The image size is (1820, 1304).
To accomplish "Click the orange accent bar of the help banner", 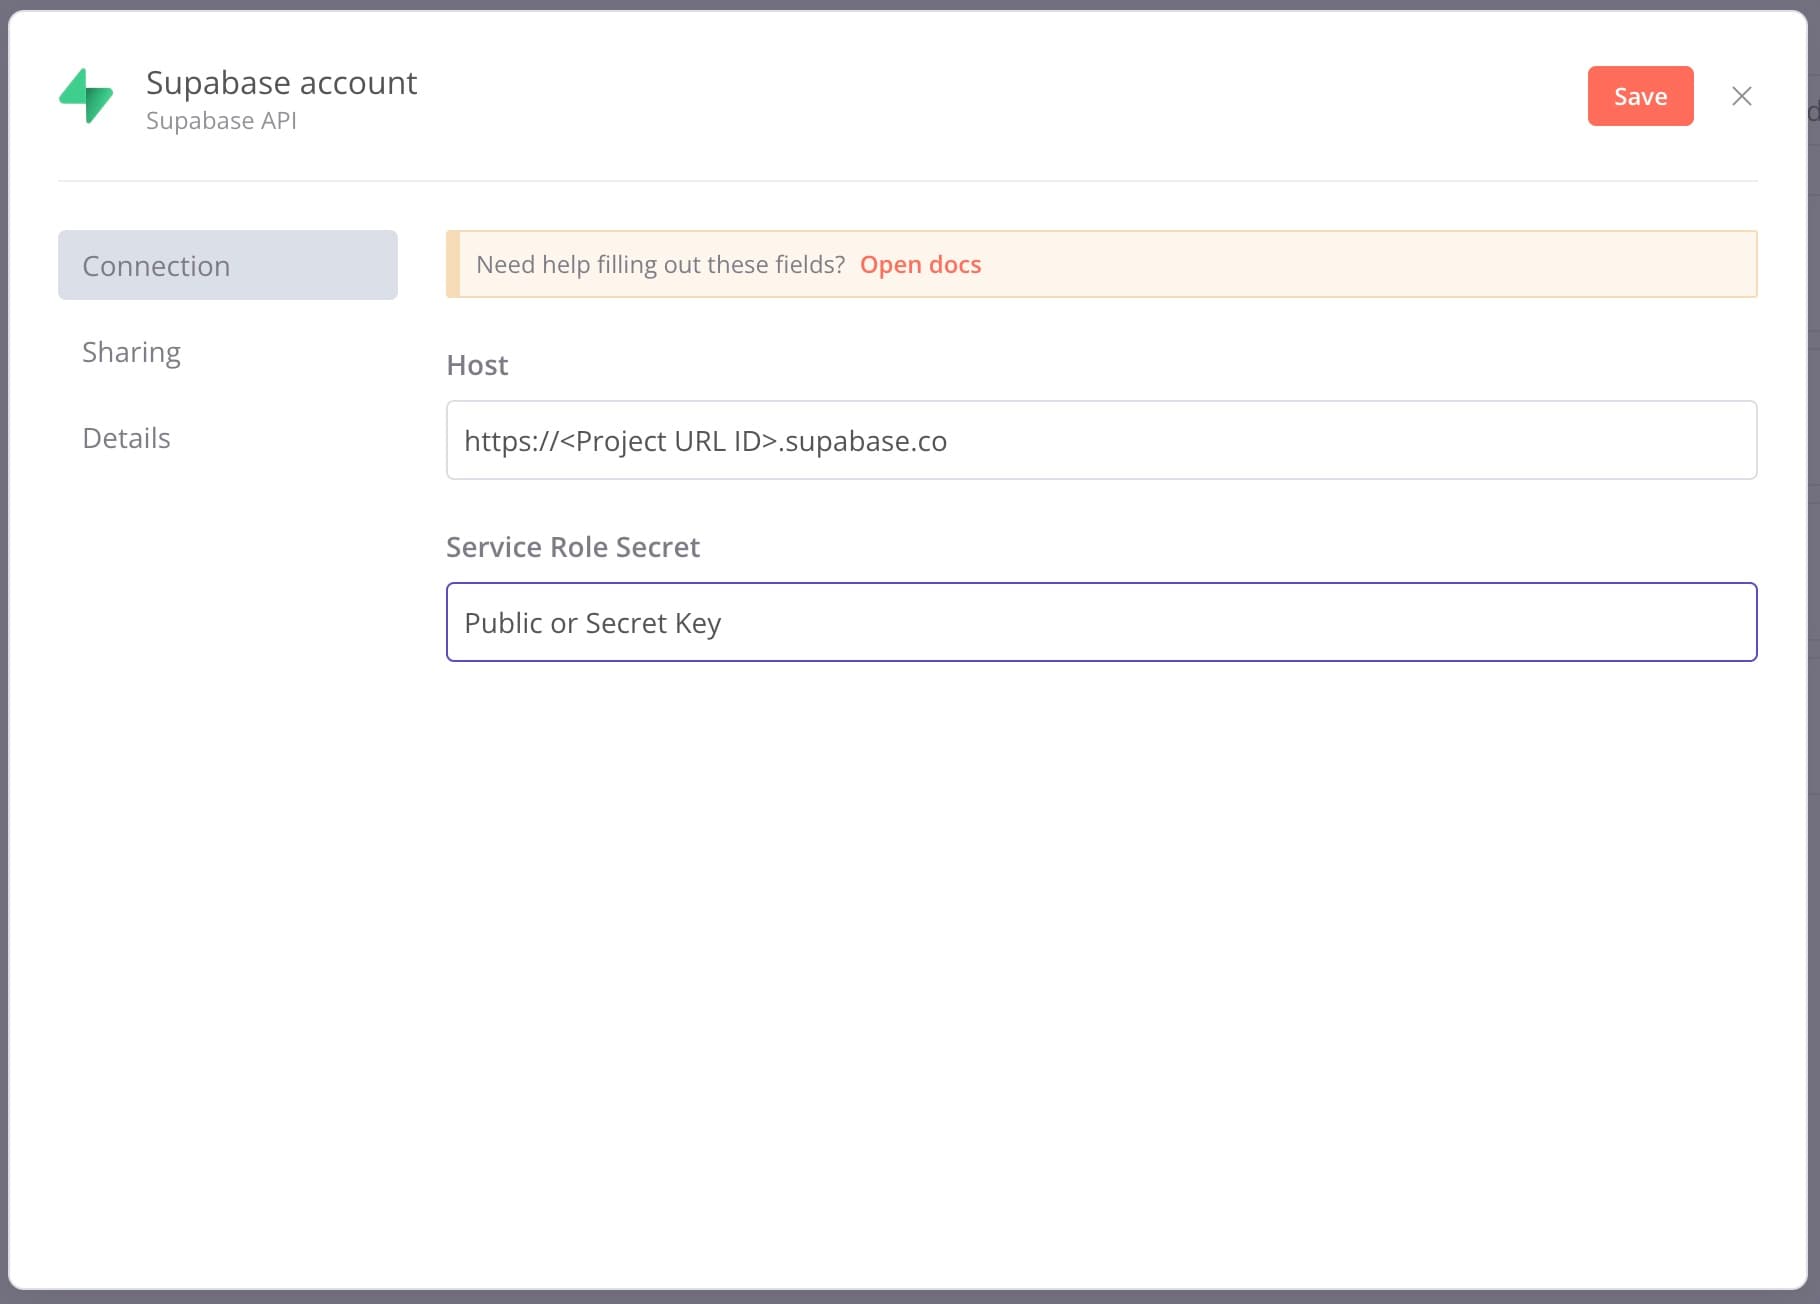I will (x=453, y=265).
